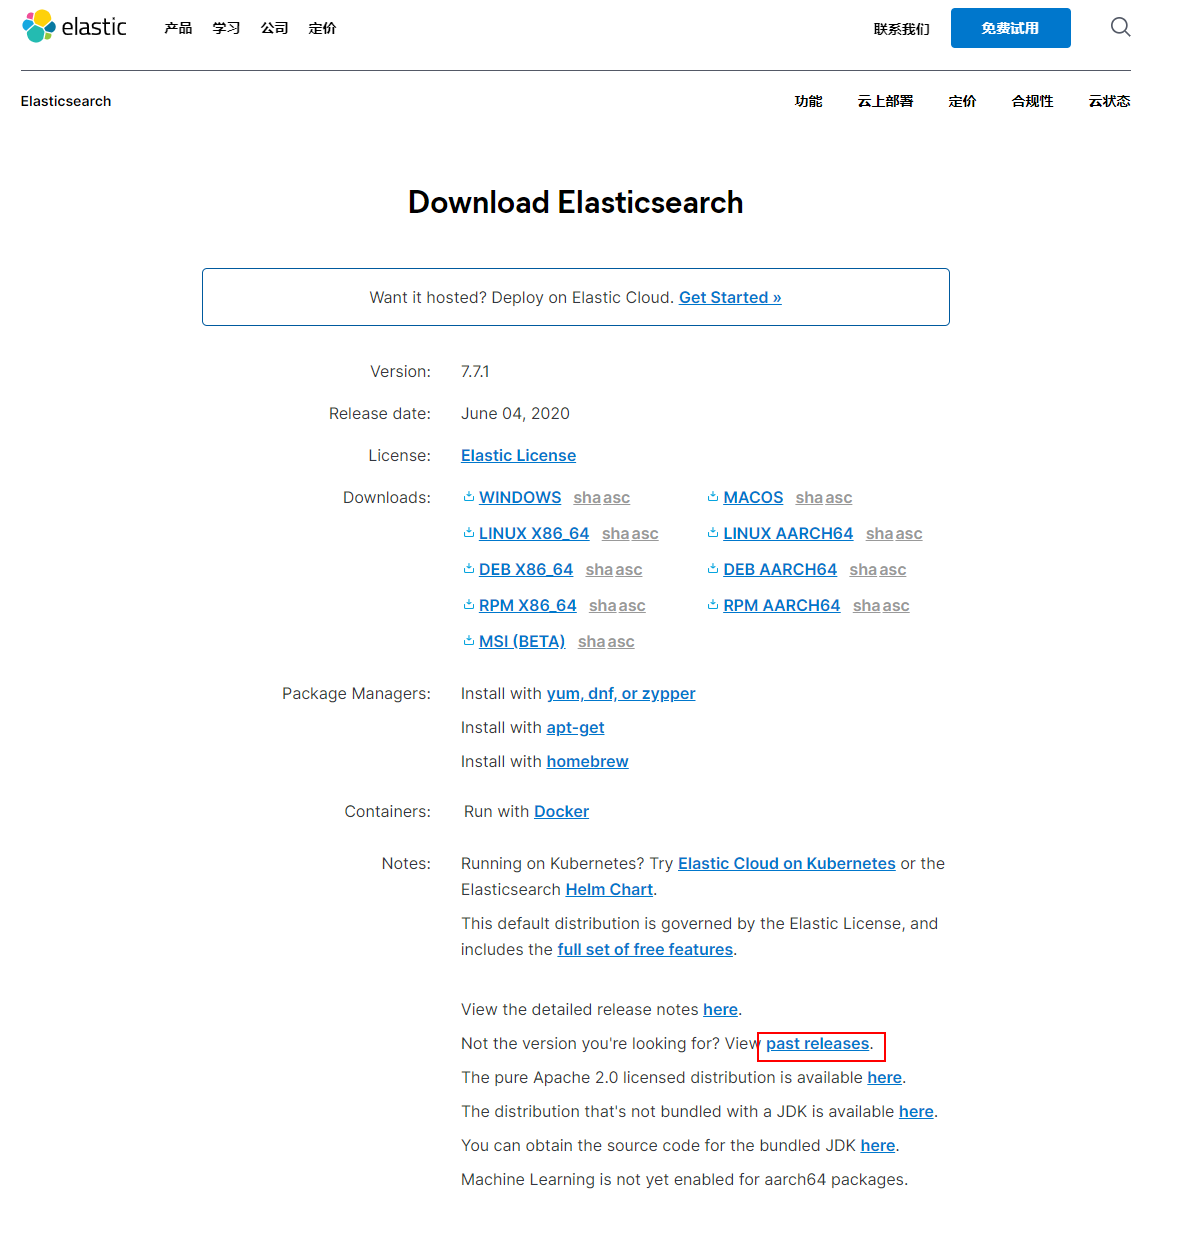Click the 免费试用 button
This screenshot has height=1243, width=1199.
[1010, 28]
